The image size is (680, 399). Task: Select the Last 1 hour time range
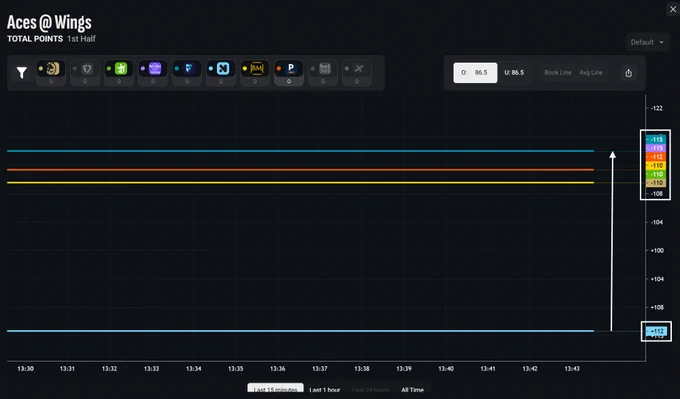coord(324,389)
